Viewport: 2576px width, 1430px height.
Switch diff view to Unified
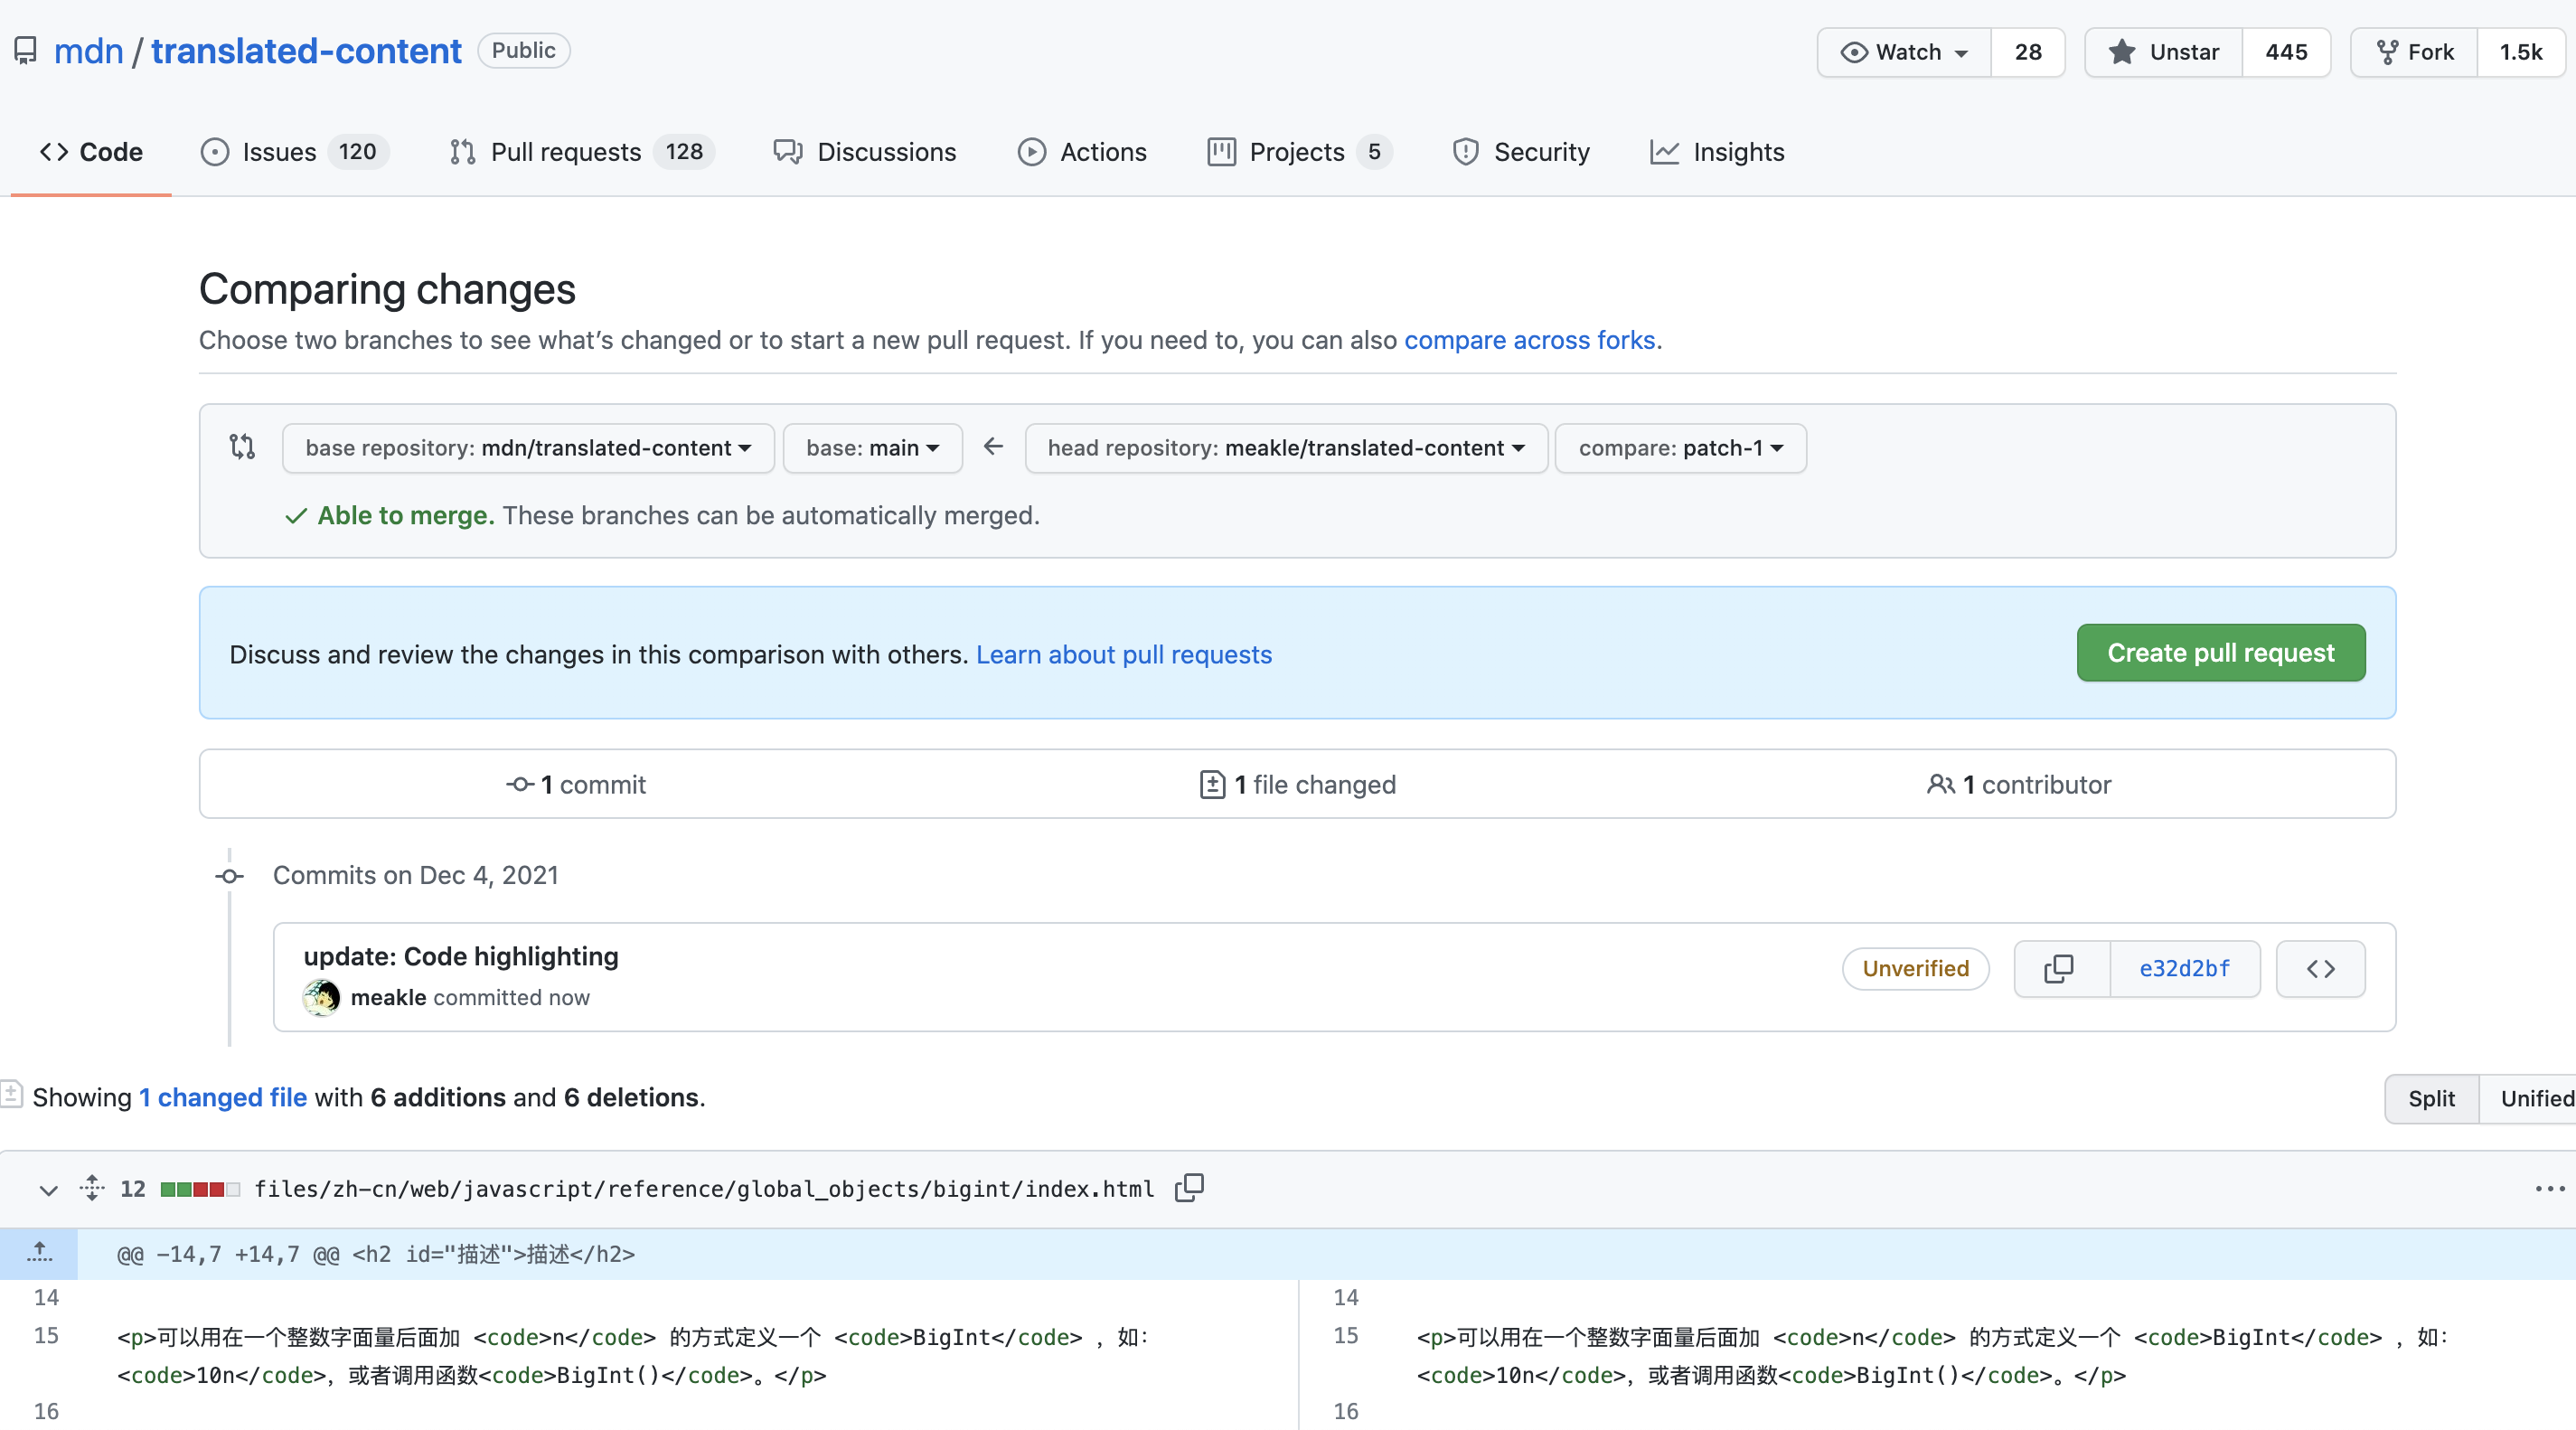(2535, 1098)
